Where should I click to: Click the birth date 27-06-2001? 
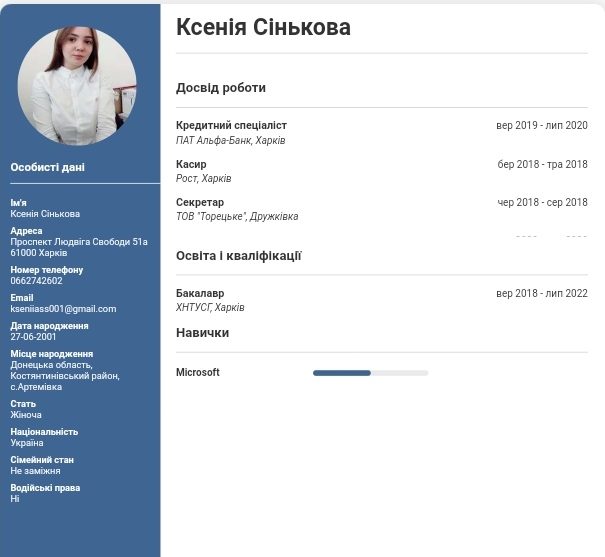coord(33,337)
